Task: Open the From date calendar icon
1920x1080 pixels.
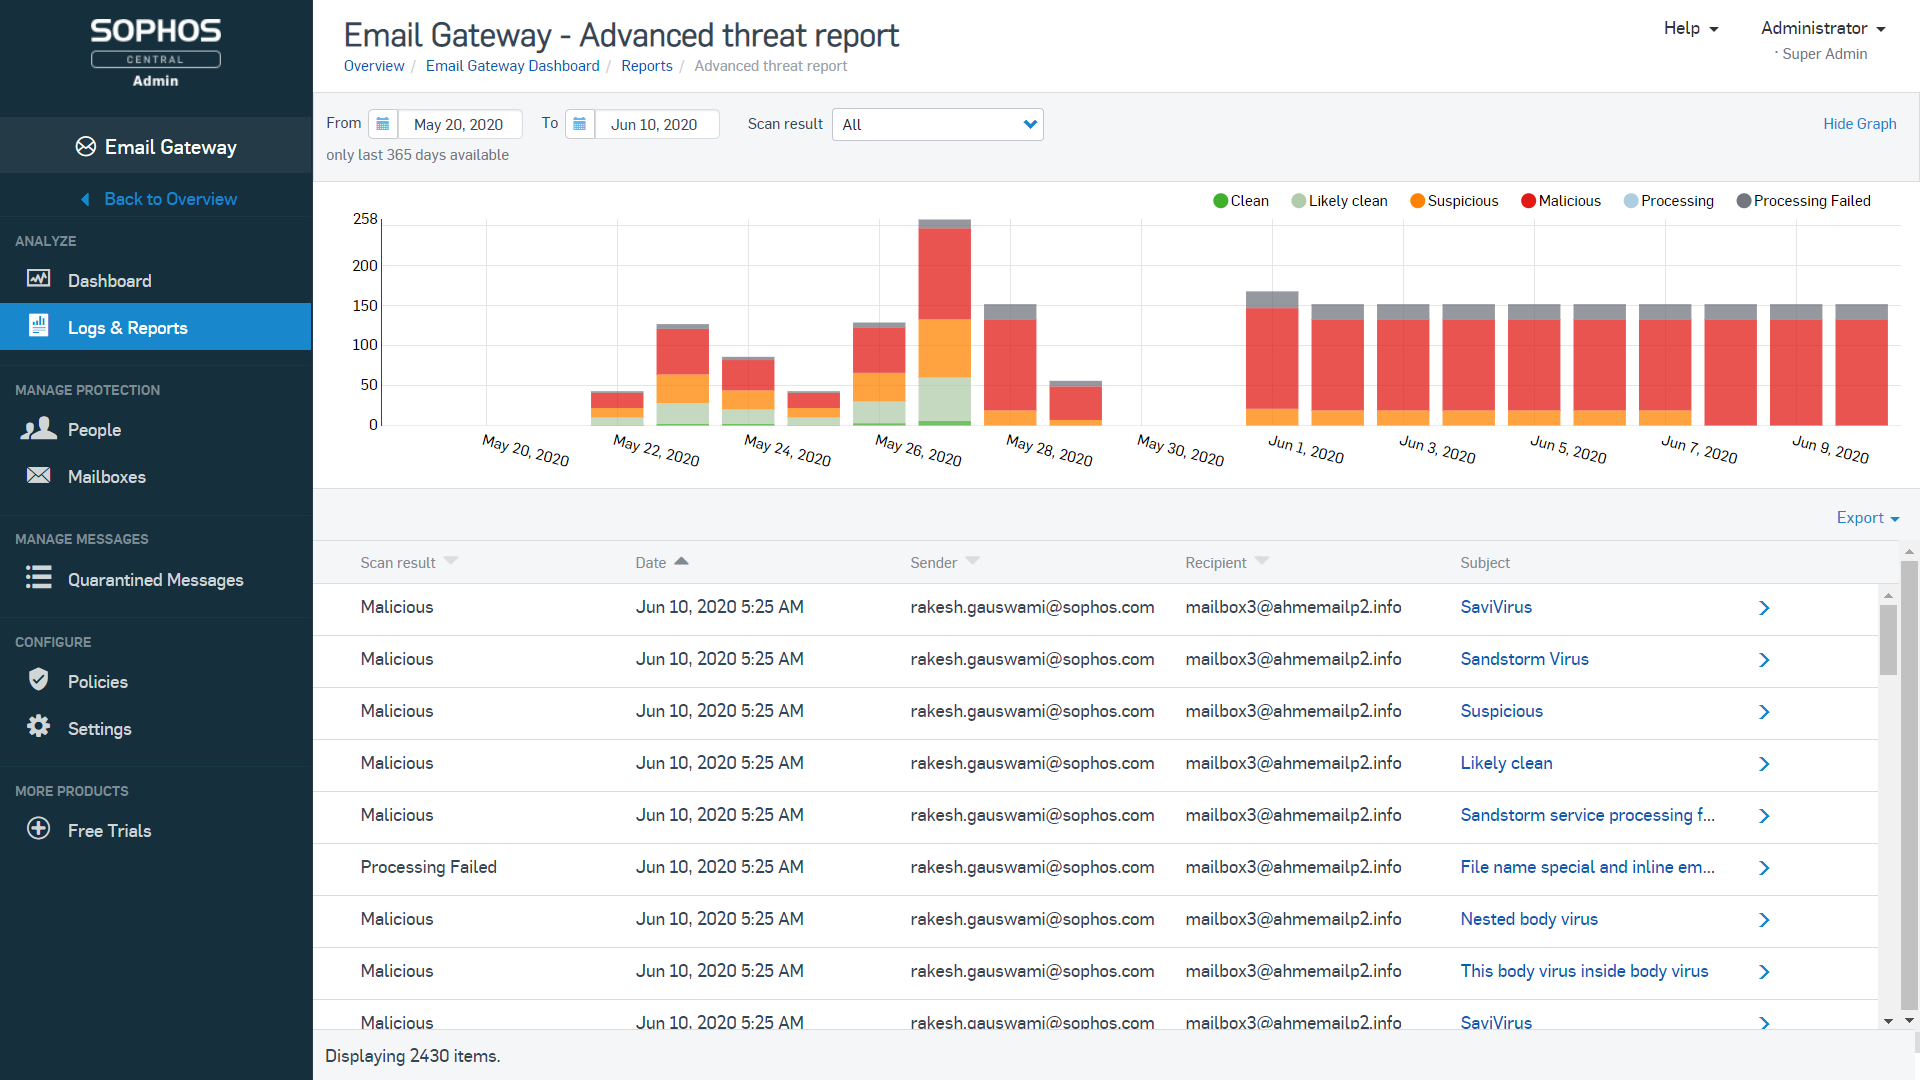Action: click(x=382, y=124)
